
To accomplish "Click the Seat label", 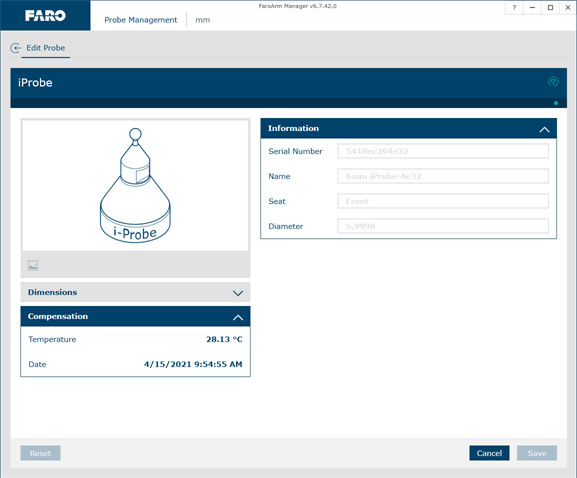I will click(277, 201).
